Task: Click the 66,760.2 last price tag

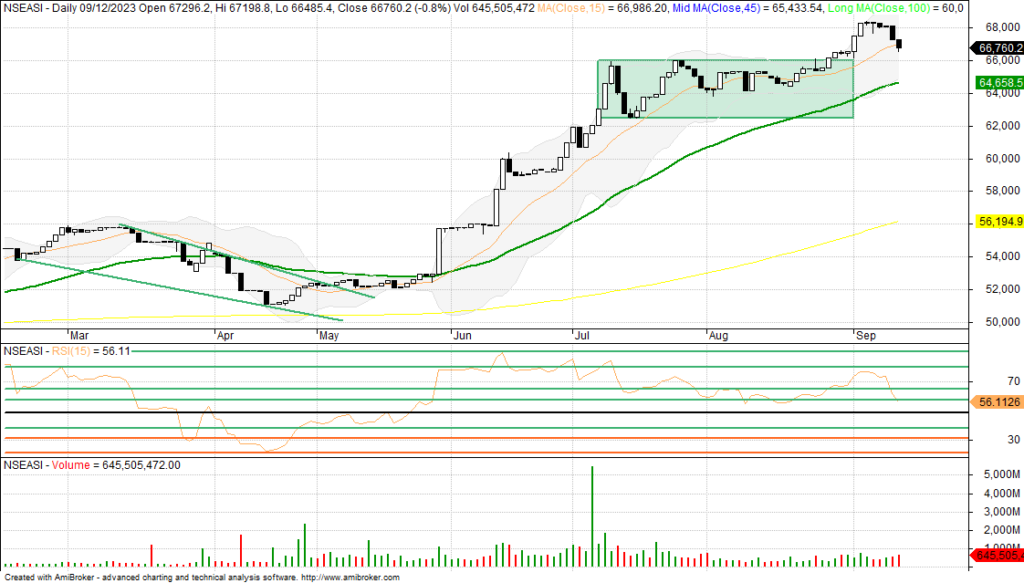Action: click(x=999, y=46)
